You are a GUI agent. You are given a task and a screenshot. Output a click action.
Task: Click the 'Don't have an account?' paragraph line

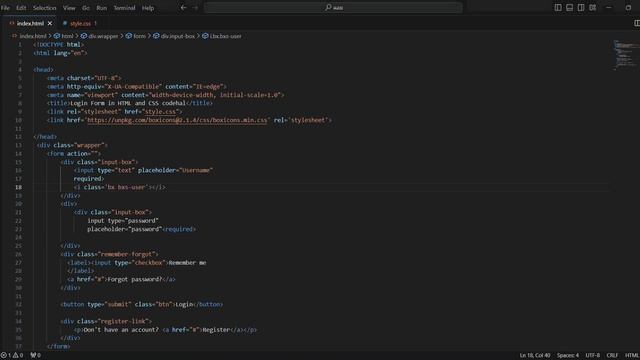tap(166, 330)
